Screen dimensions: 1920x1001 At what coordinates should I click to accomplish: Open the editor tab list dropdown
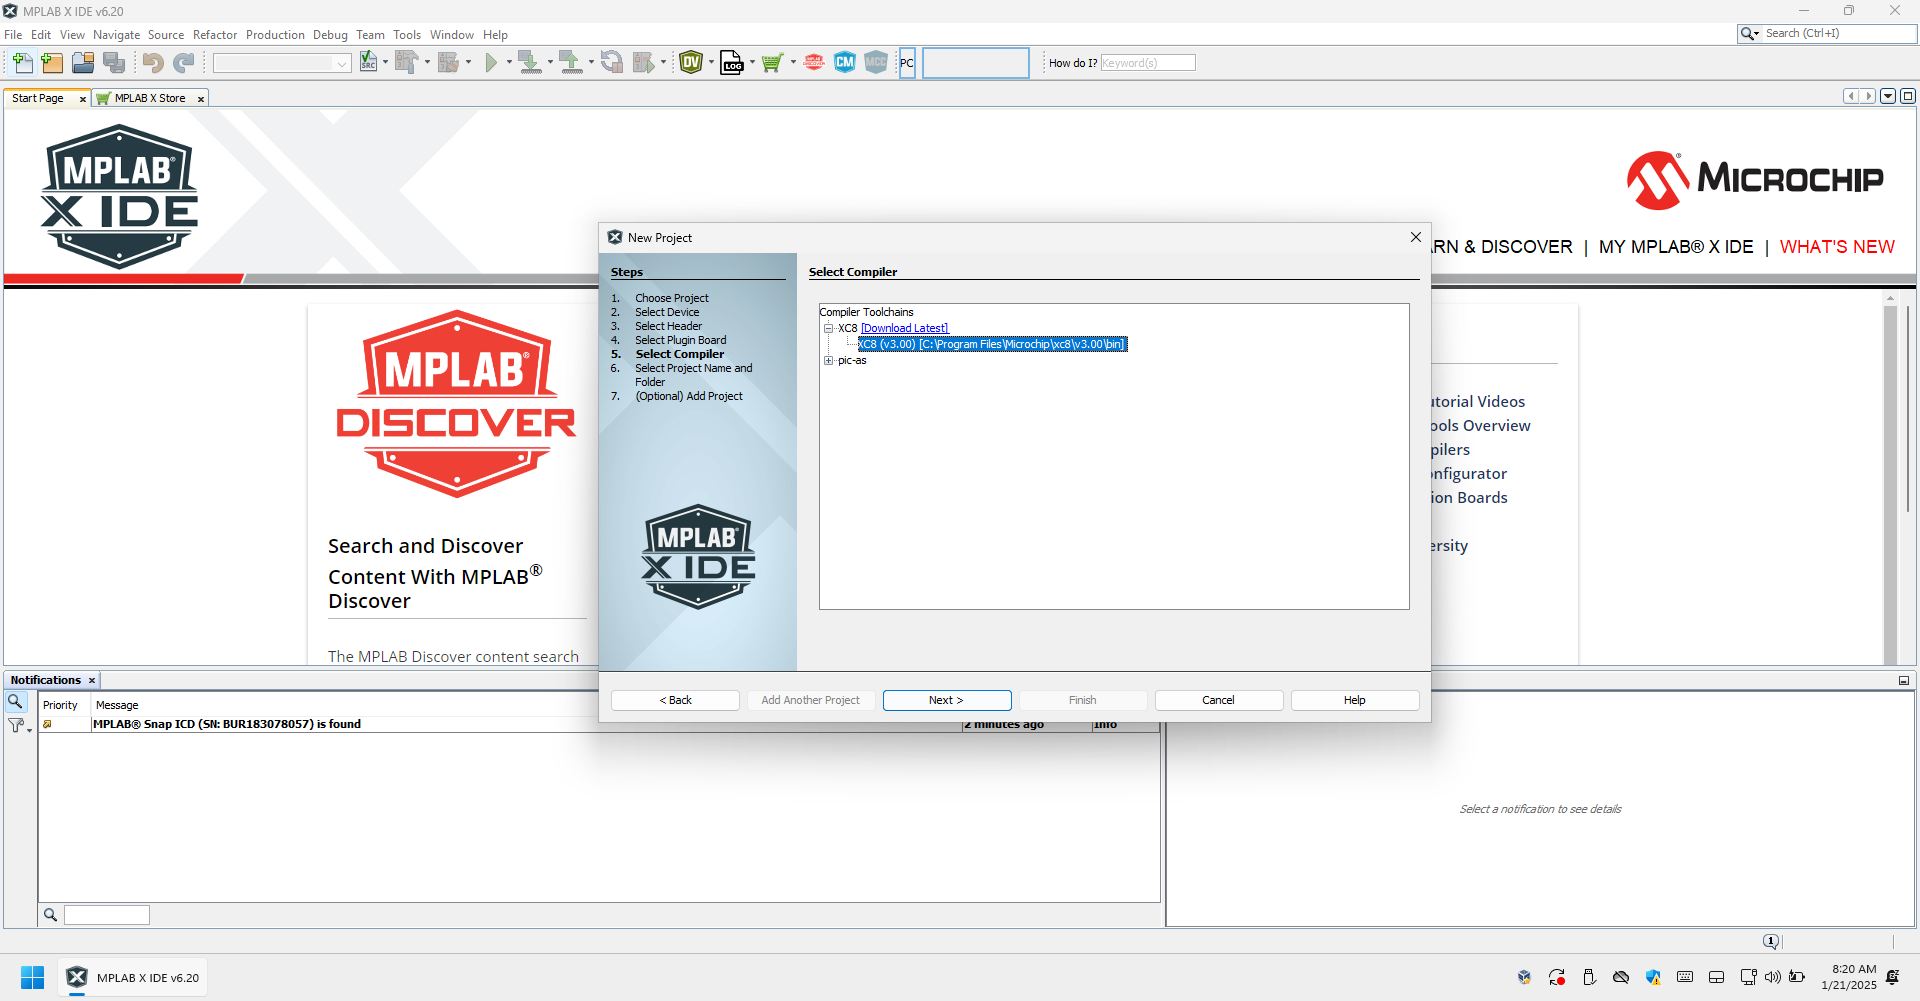1888,96
